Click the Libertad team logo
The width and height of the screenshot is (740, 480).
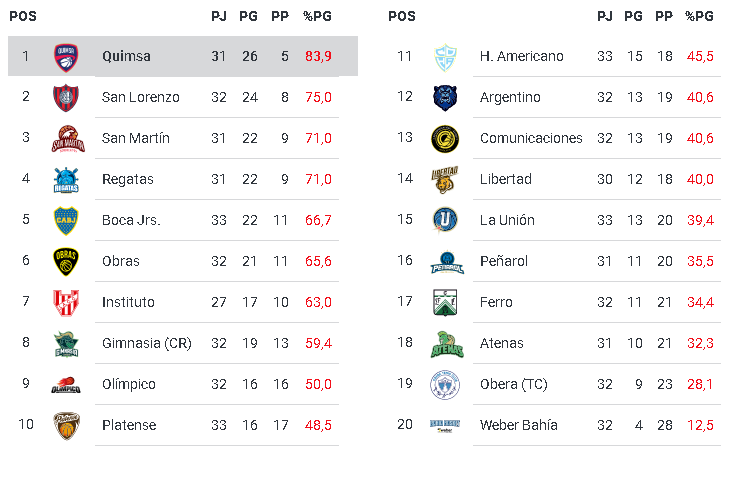click(444, 179)
